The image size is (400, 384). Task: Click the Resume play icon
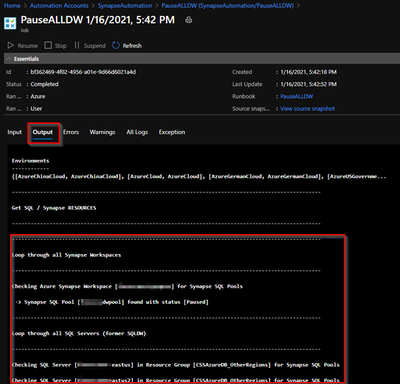pos(11,45)
